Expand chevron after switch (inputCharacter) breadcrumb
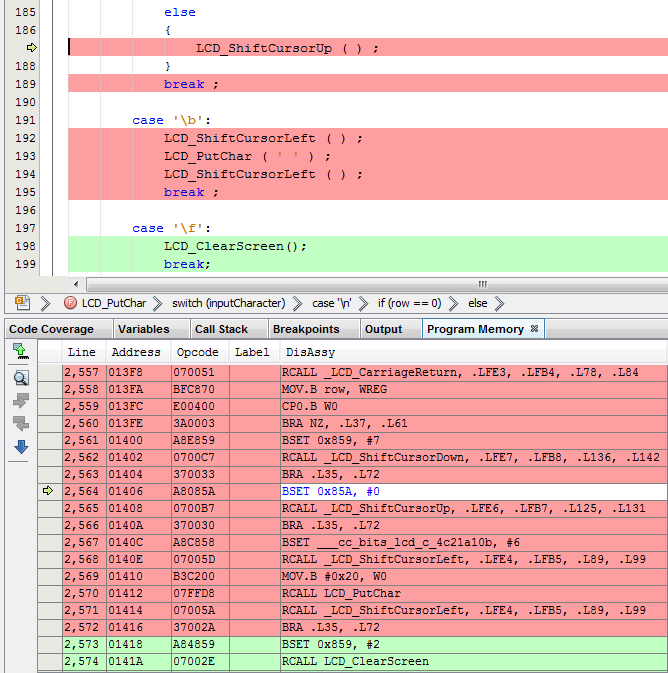 (x=298, y=303)
